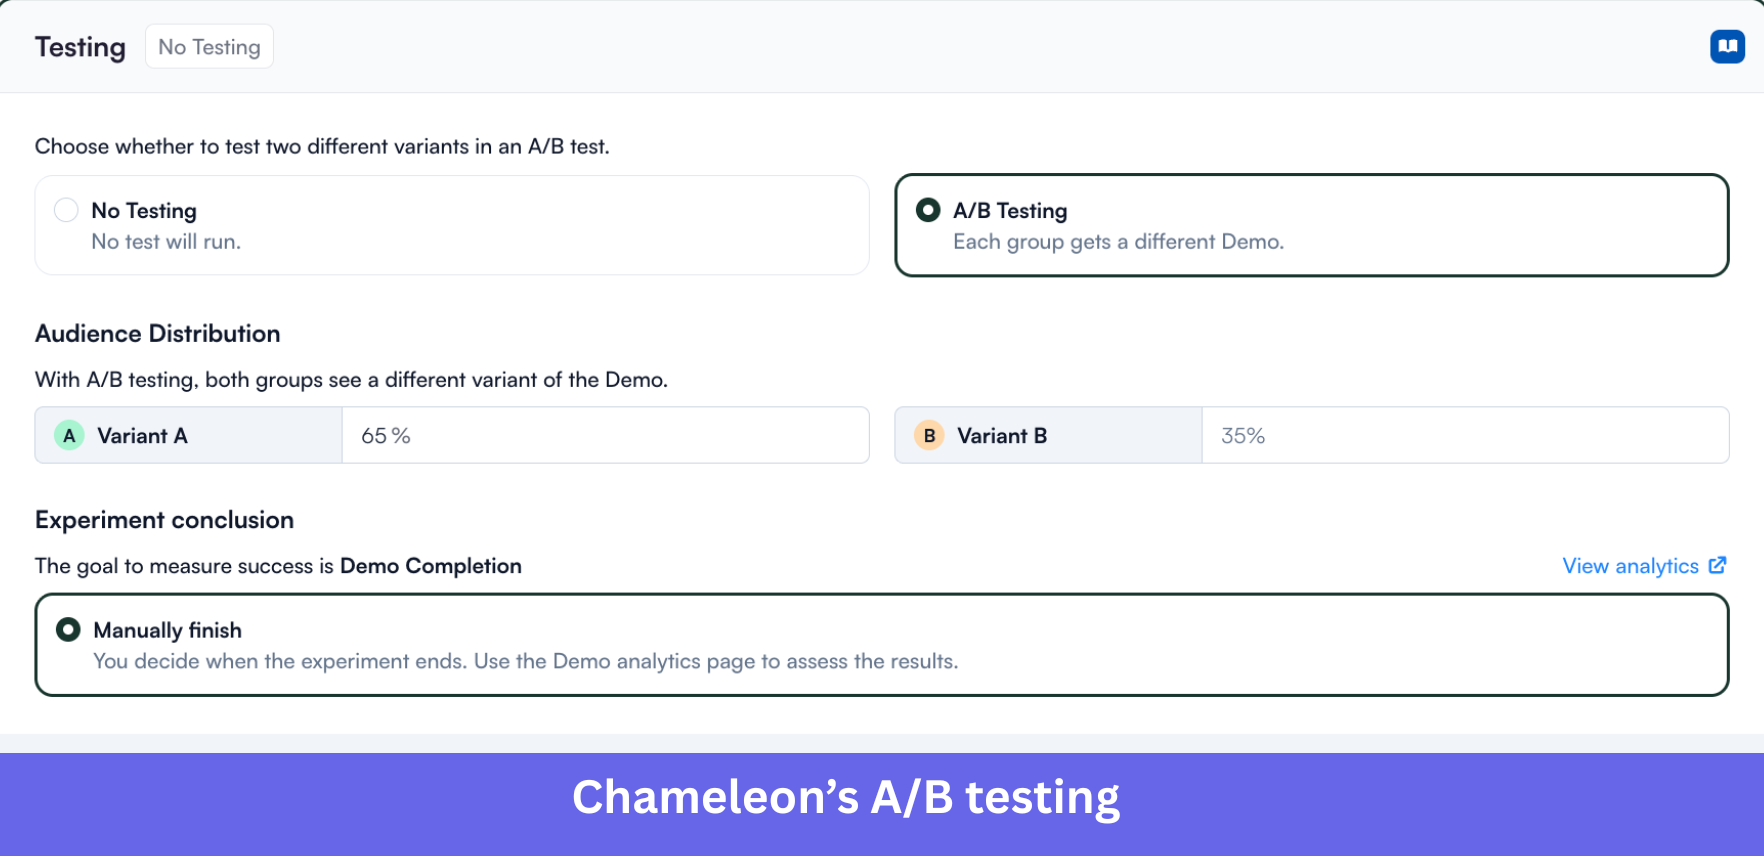Open View analytics

pyautogui.click(x=1630, y=565)
